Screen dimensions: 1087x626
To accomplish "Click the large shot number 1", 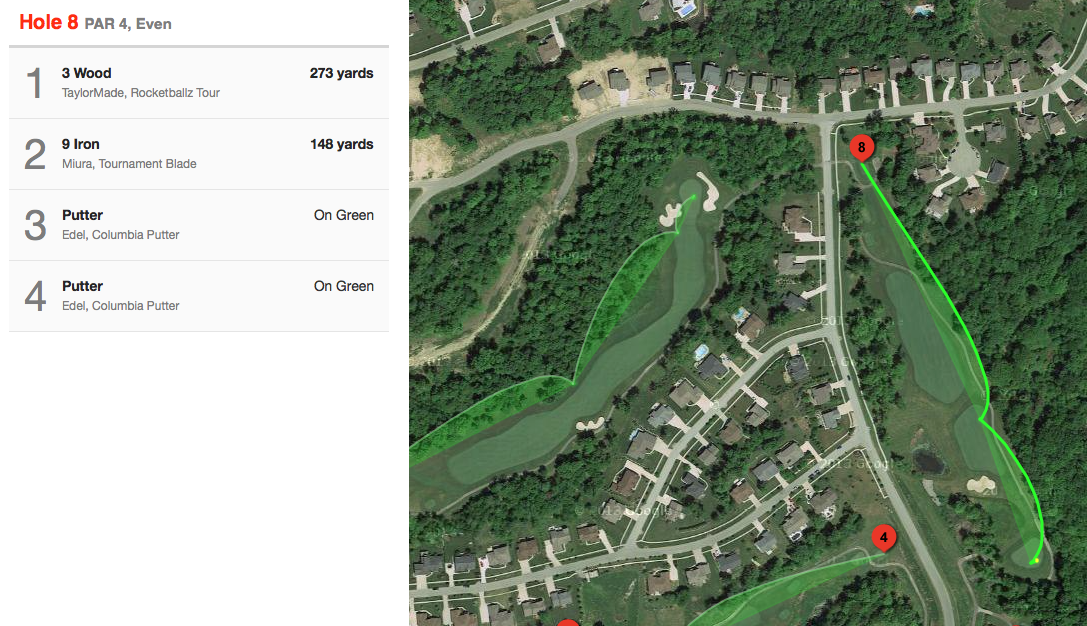I will (35, 83).
